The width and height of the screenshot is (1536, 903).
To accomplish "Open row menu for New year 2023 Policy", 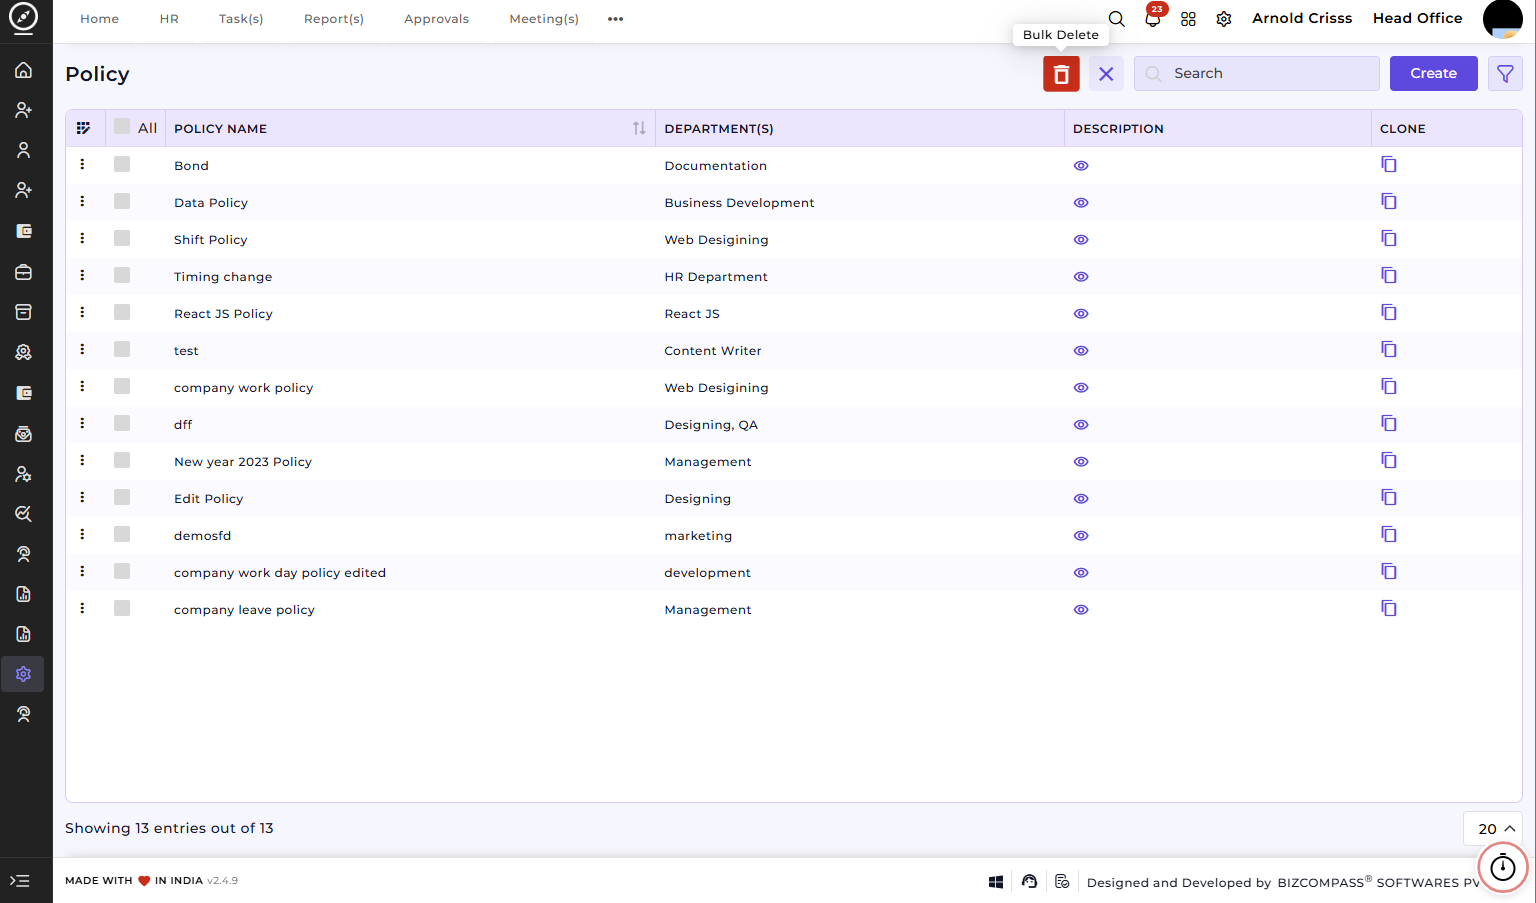I will [82, 460].
